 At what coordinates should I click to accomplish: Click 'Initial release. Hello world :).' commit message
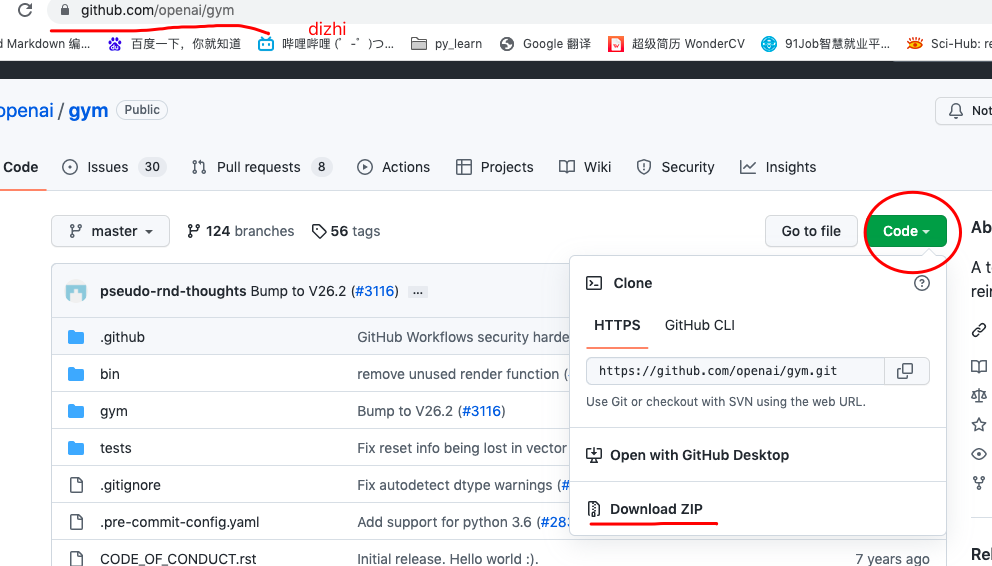click(448, 558)
